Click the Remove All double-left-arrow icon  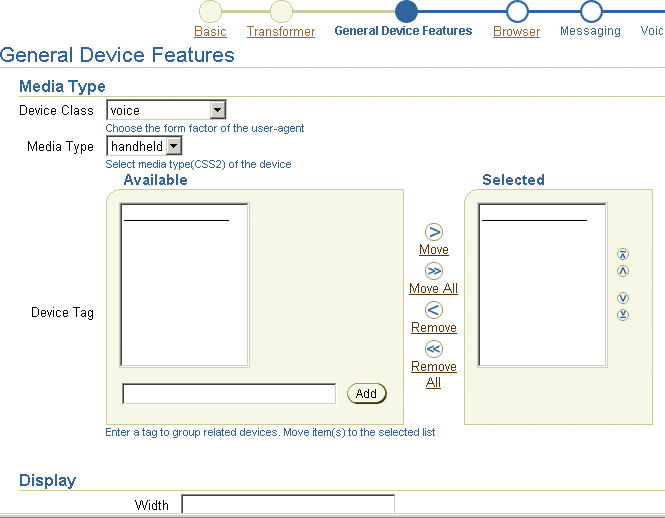click(433, 349)
